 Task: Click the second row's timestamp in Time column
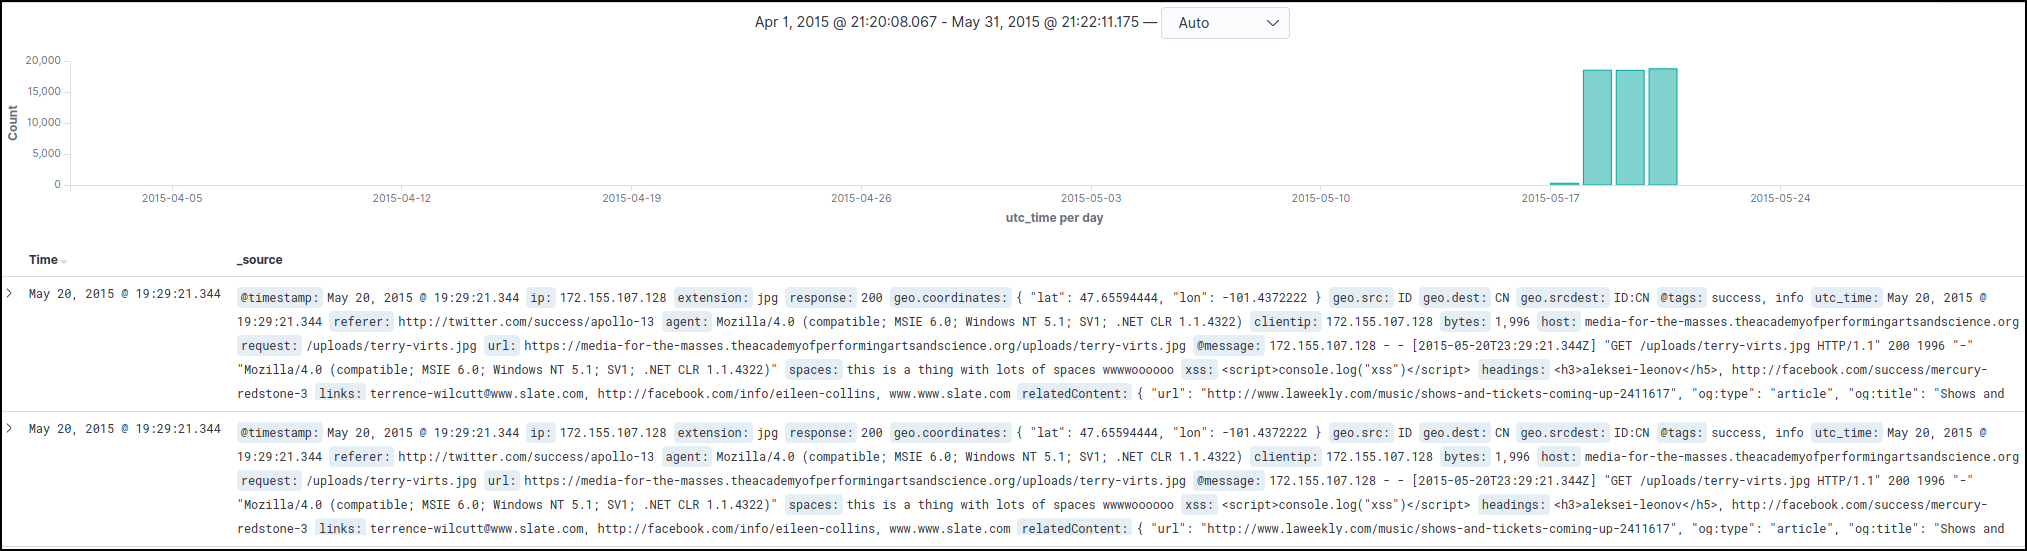tap(125, 429)
